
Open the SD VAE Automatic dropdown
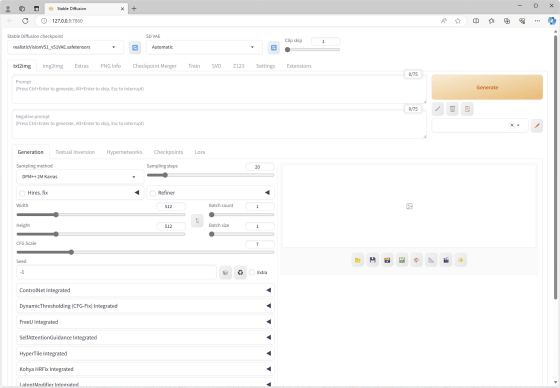204,47
